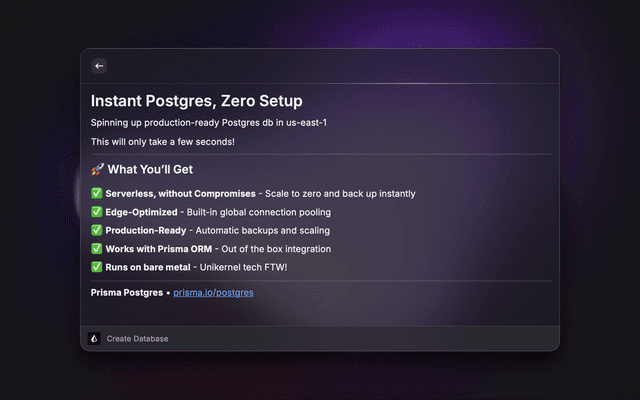This screenshot has height=400, width=640.
Task: Click the Serverless, without Compromises bold text
Action: [180, 194]
